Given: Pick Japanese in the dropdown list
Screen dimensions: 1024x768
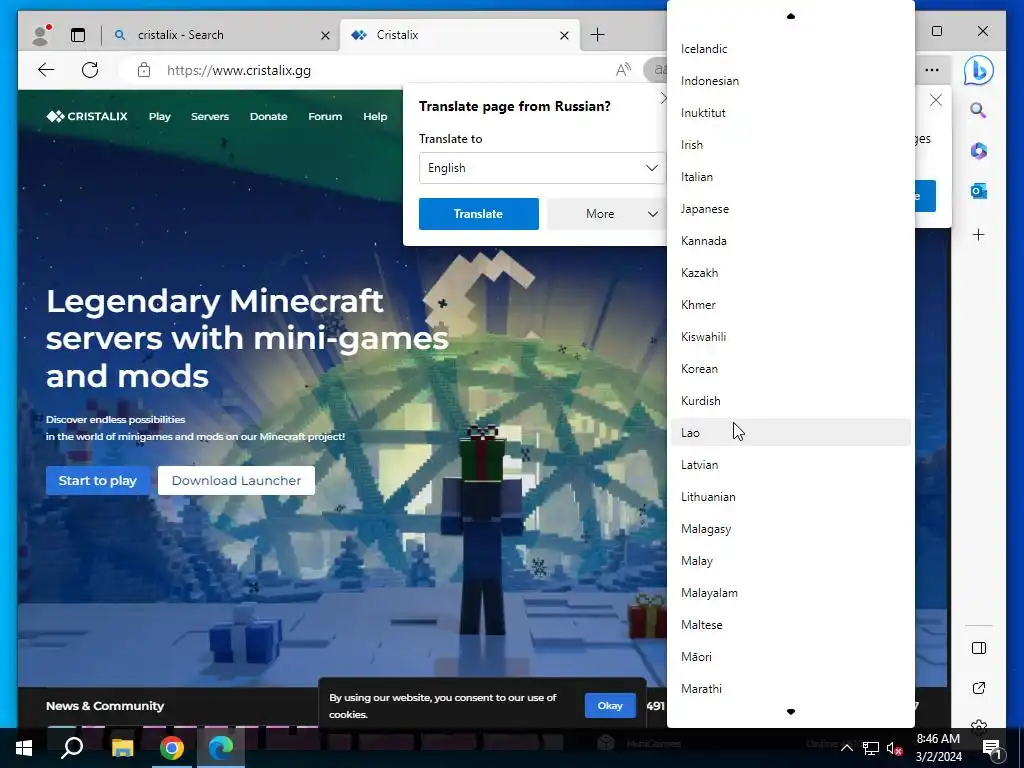Looking at the screenshot, I should click(791, 209).
